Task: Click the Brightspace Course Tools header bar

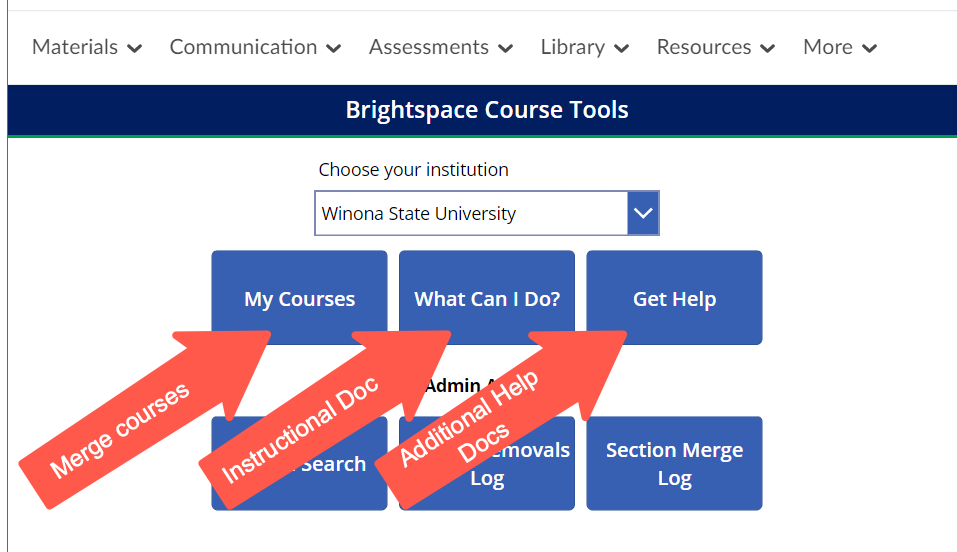Action: (487, 109)
